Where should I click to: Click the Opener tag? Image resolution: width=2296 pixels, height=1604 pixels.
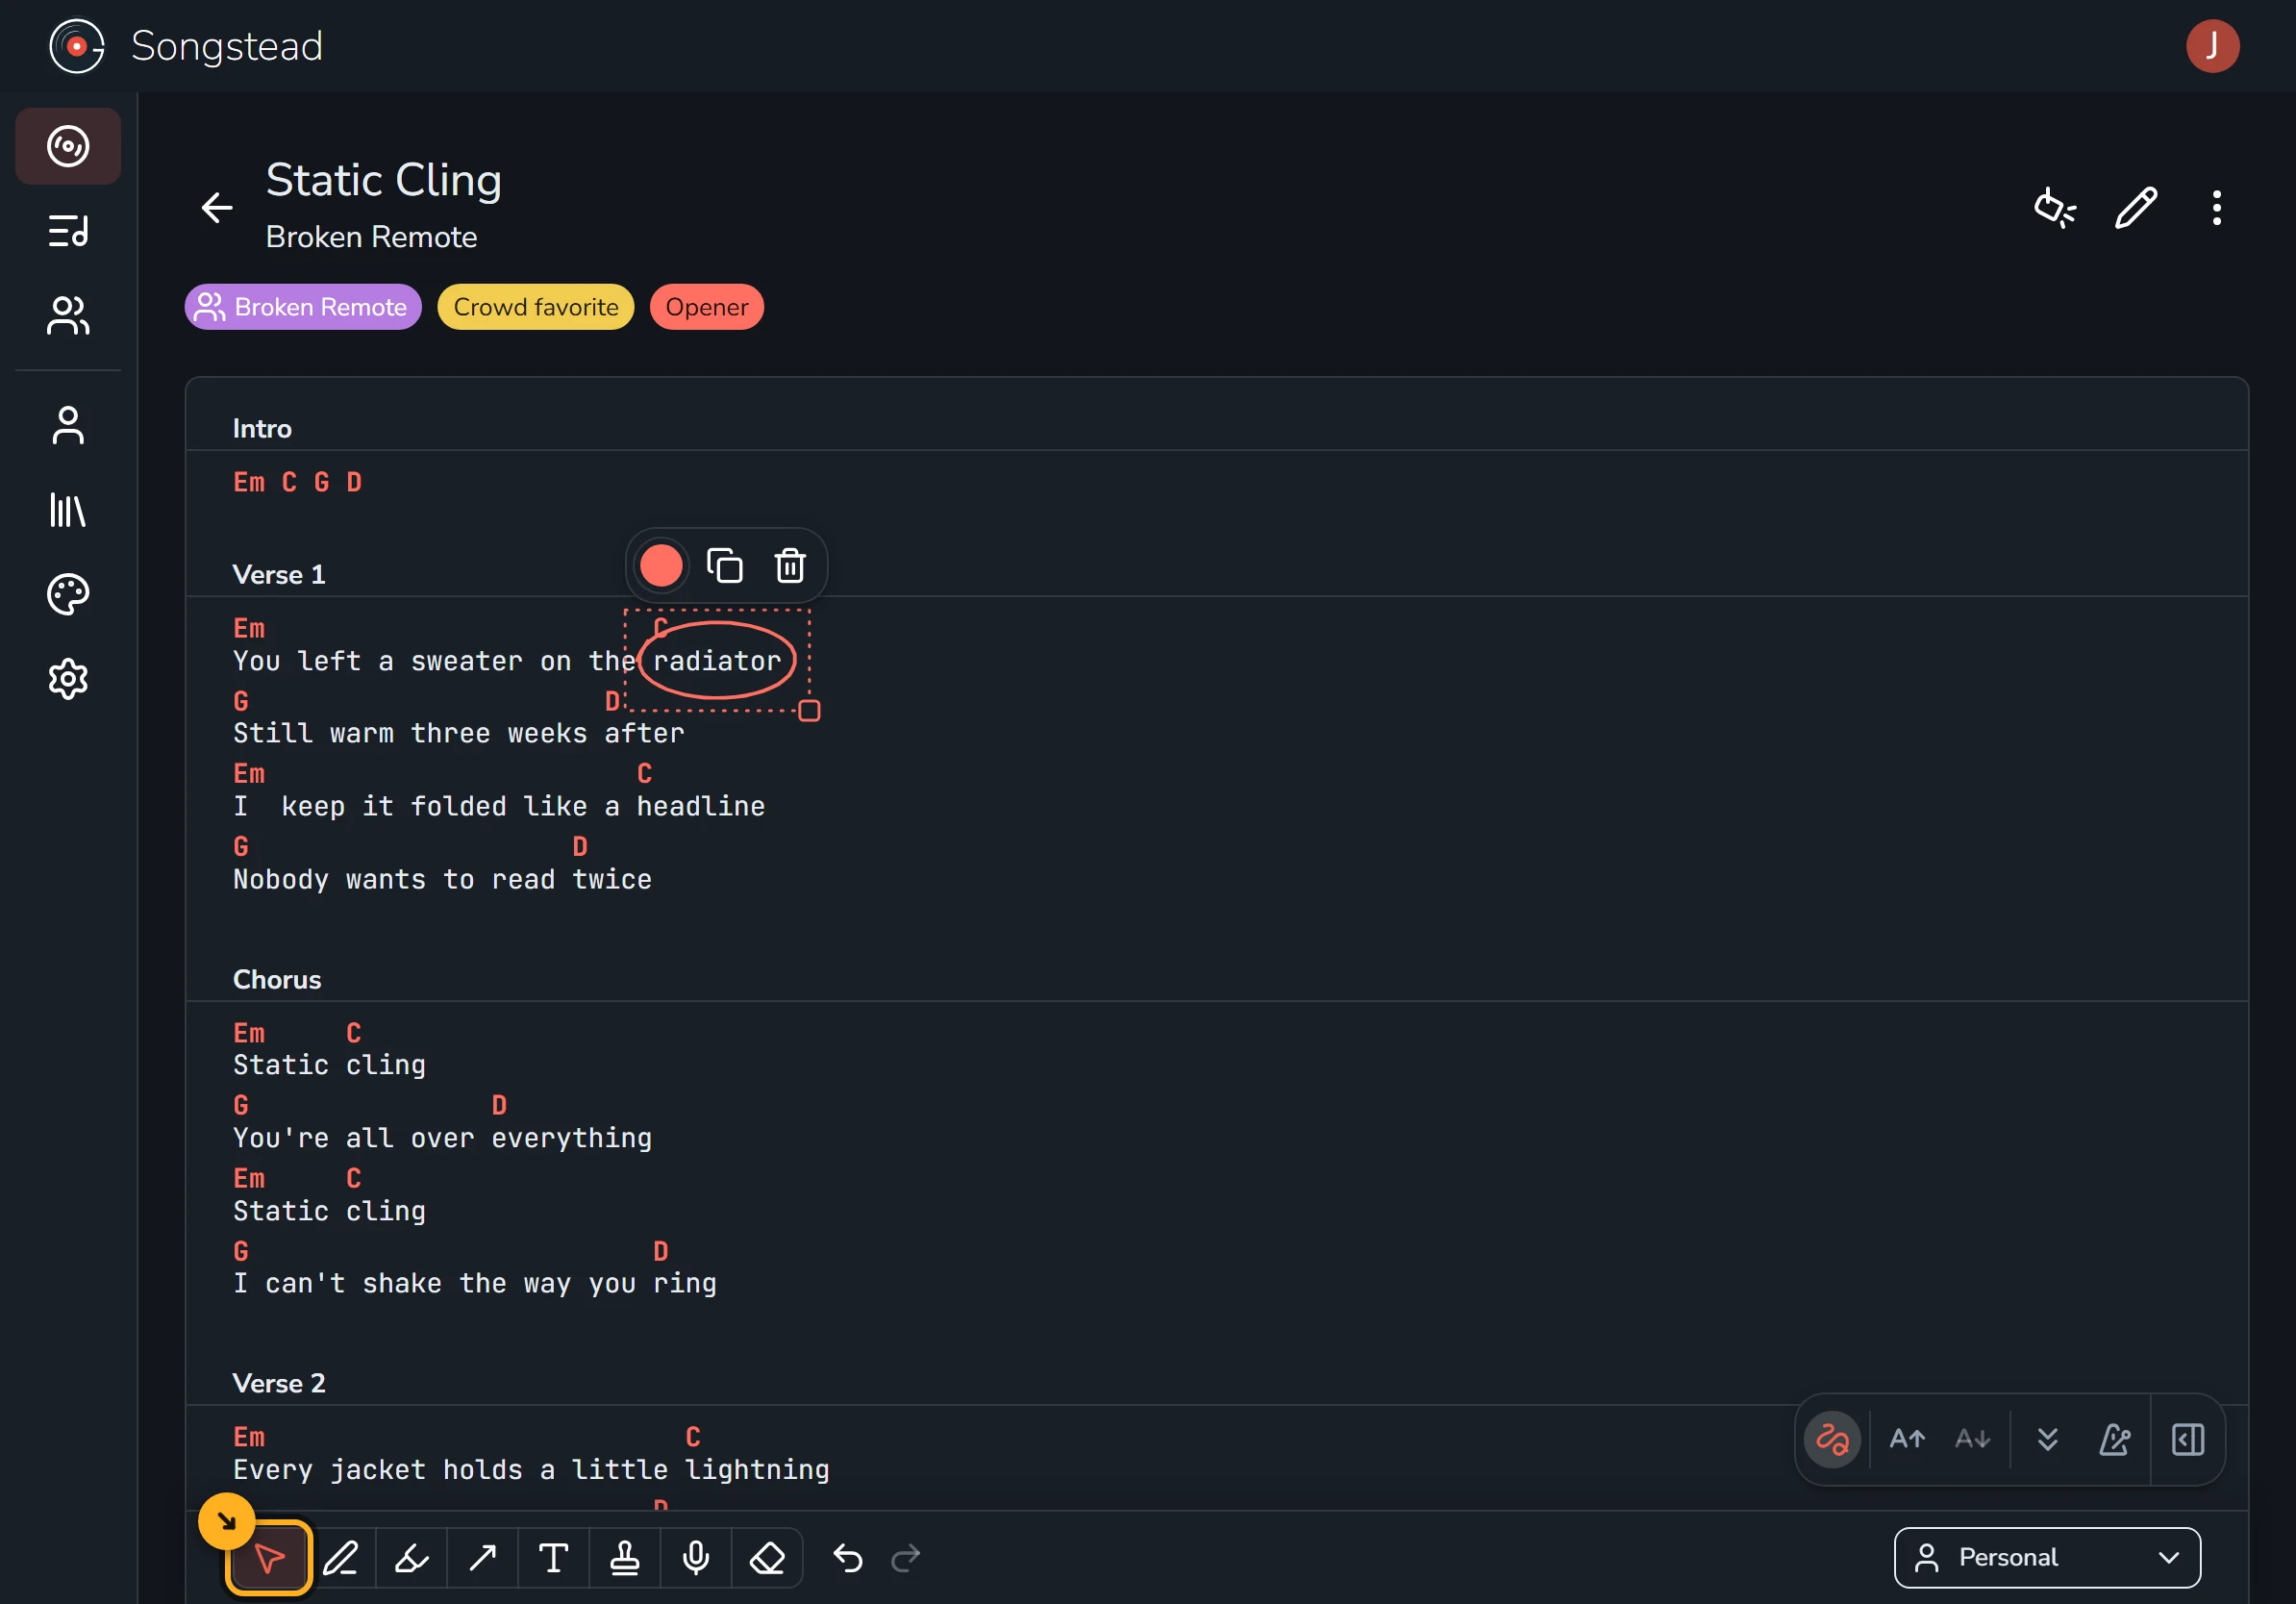click(x=707, y=307)
